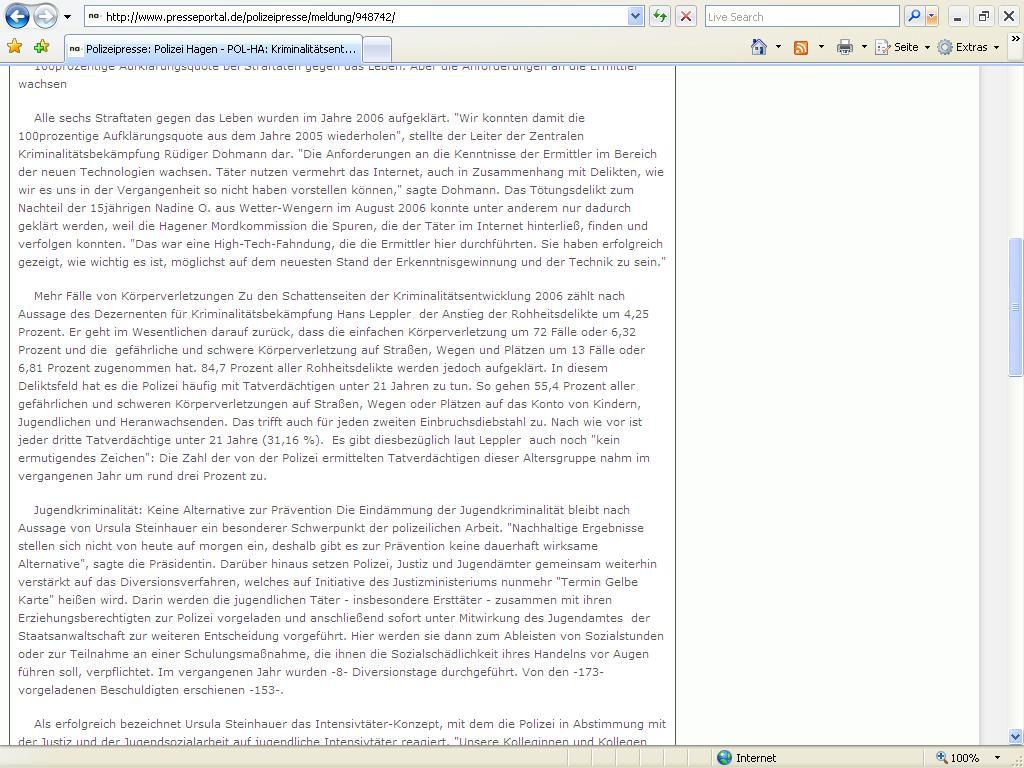Click text "Mehr Fälle von Körperverletzungen"
1024x768 pixels.
pos(134,296)
